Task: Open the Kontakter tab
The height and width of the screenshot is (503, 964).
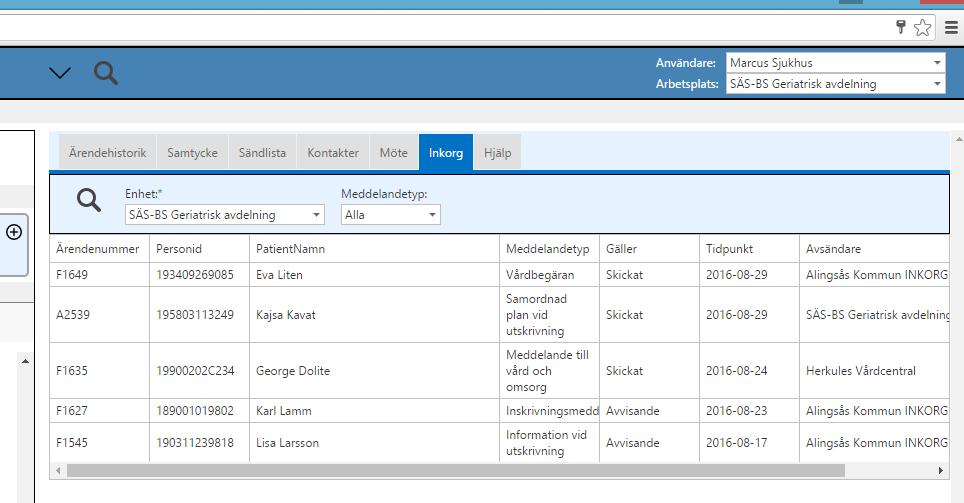Action: (333, 152)
